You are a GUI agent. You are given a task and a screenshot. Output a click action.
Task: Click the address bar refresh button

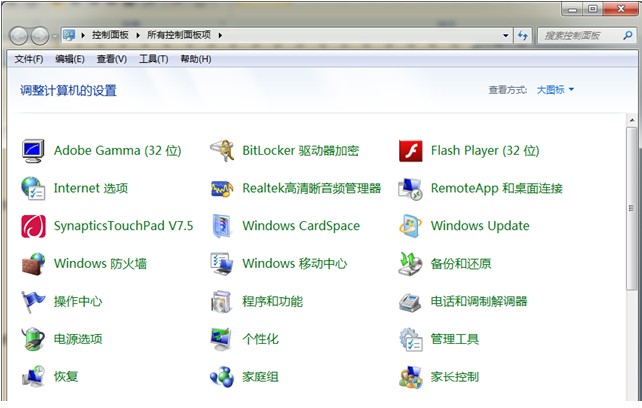pyautogui.click(x=523, y=35)
